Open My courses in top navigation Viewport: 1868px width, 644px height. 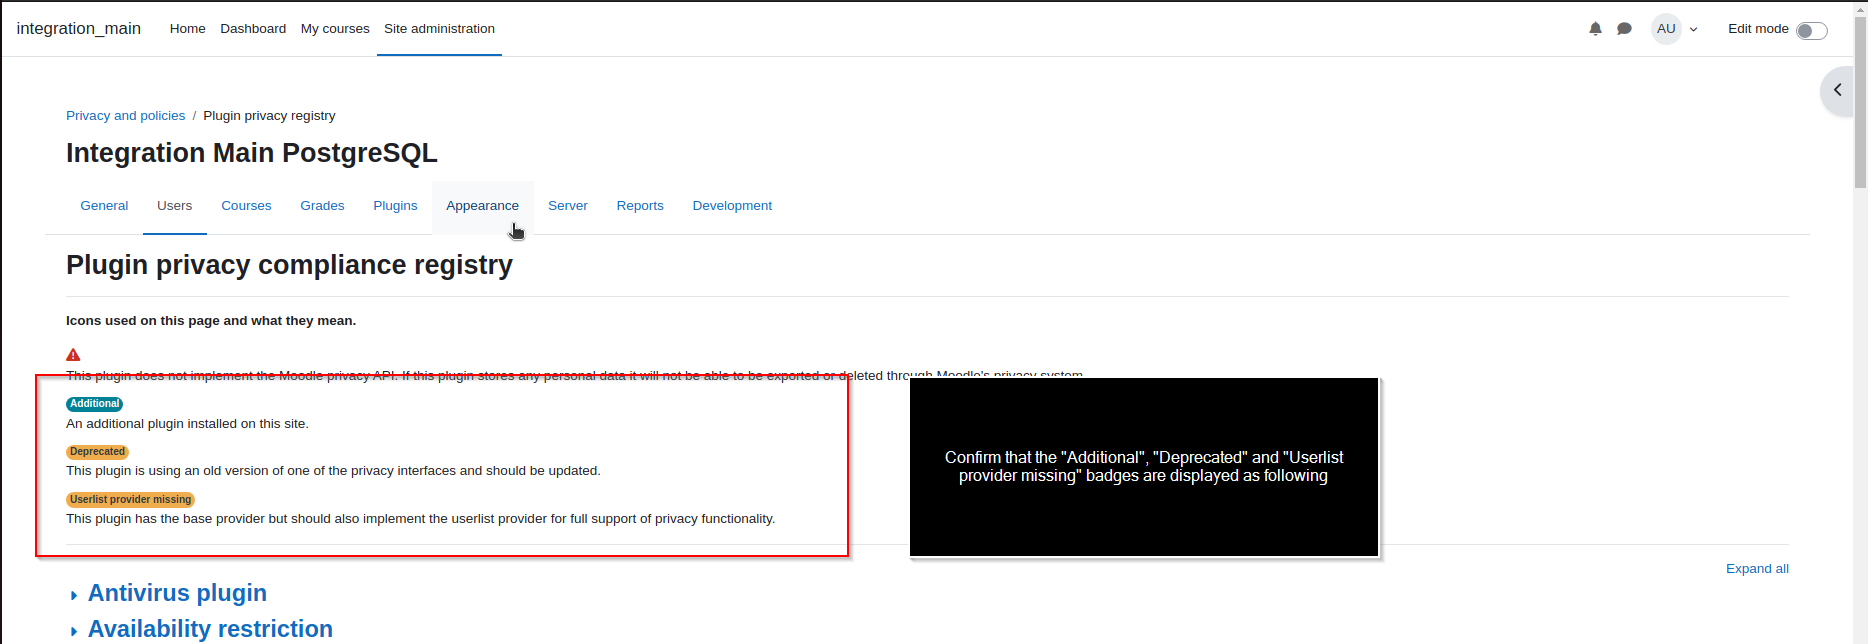click(335, 29)
